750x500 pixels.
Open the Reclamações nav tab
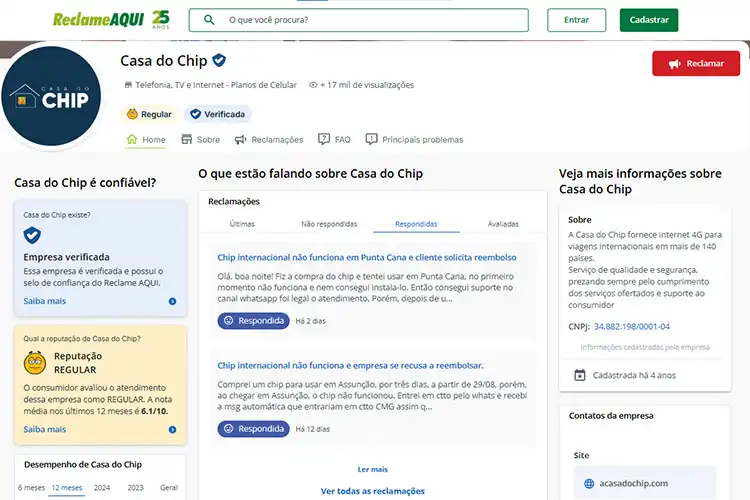269,140
